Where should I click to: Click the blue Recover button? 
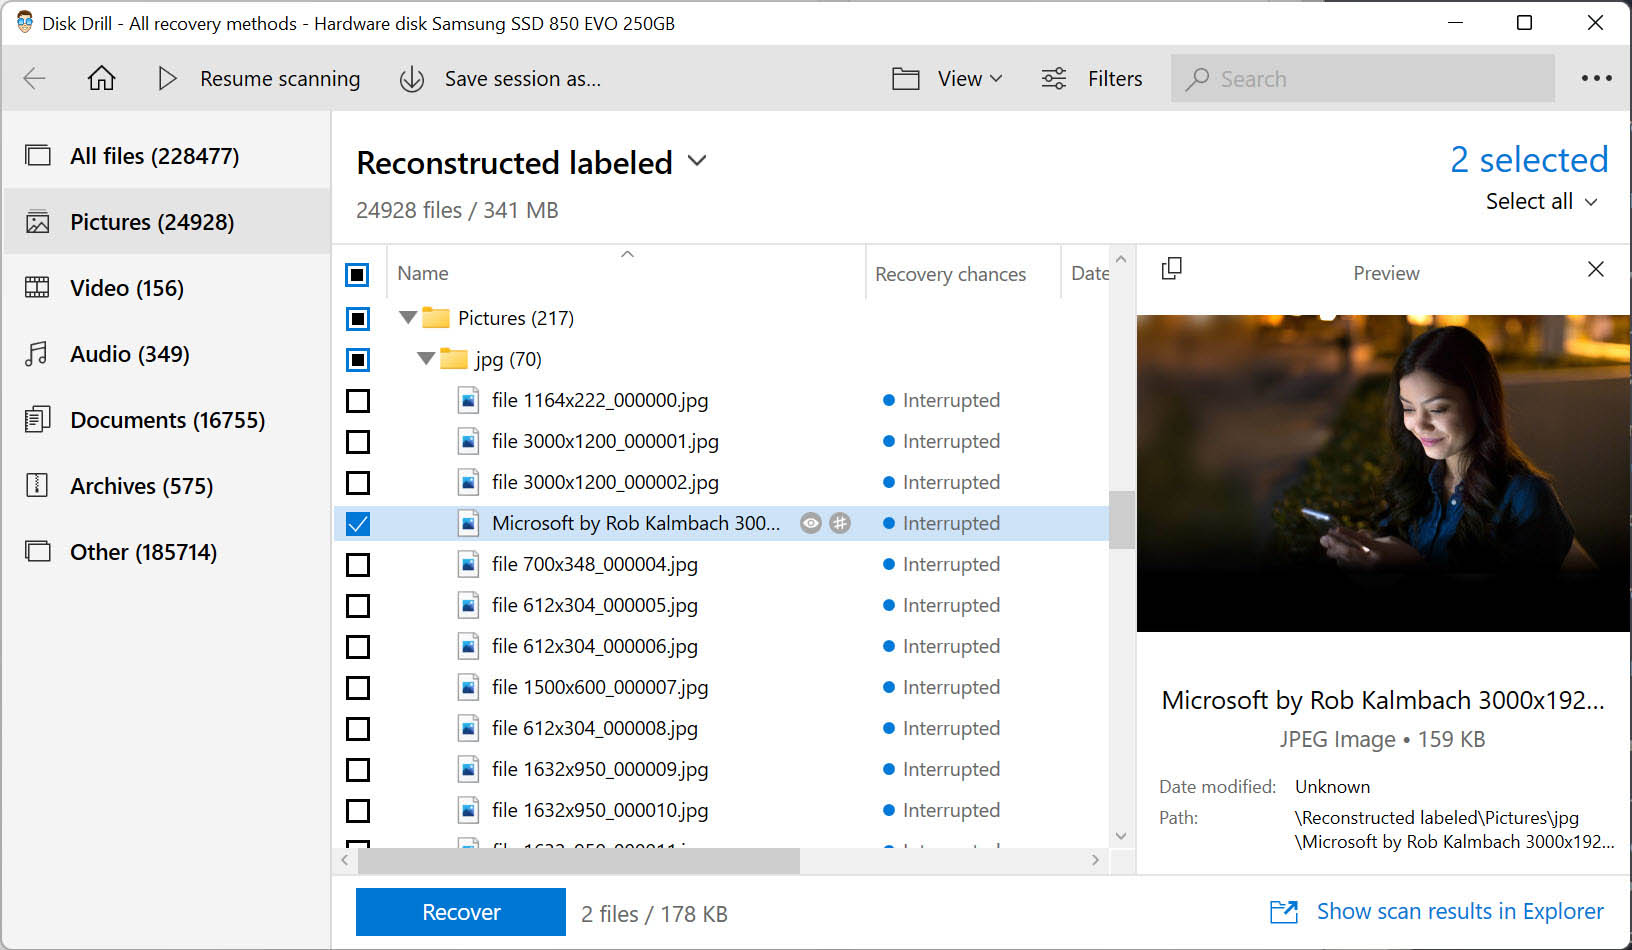tap(461, 912)
